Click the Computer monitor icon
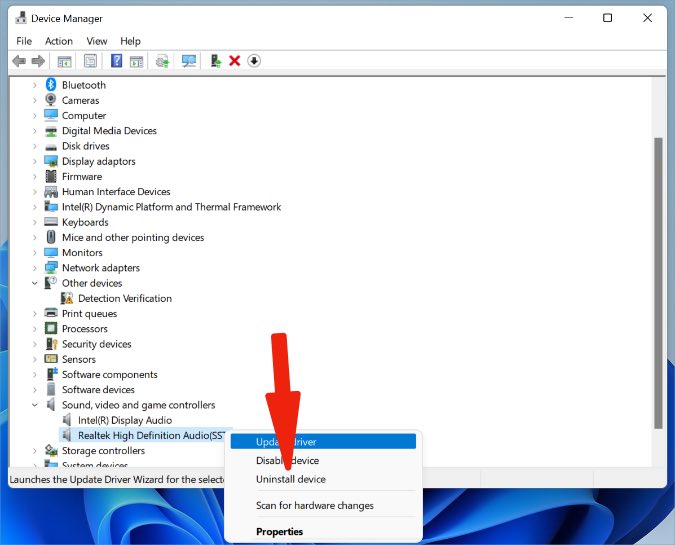675x545 pixels. click(x=51, y=115)
